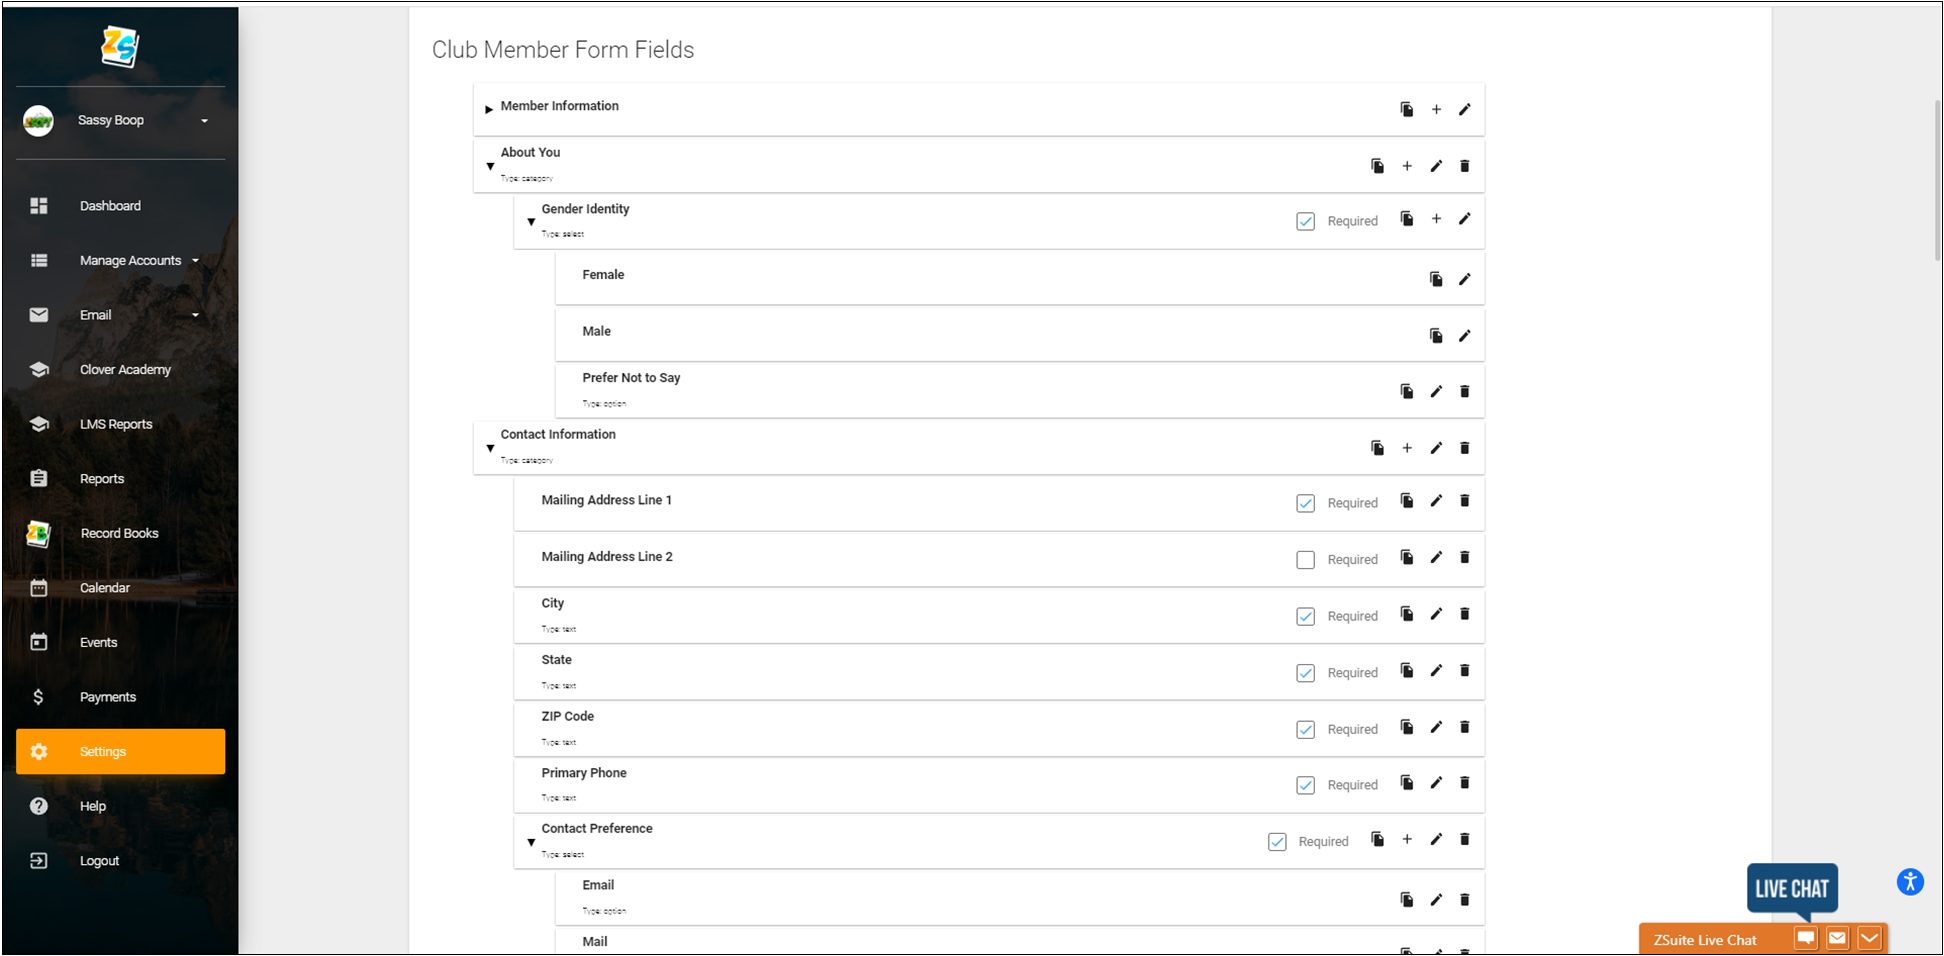Uncheck Required for Primary Phone
This screenshot has height=956, width=1944.
1306,785
